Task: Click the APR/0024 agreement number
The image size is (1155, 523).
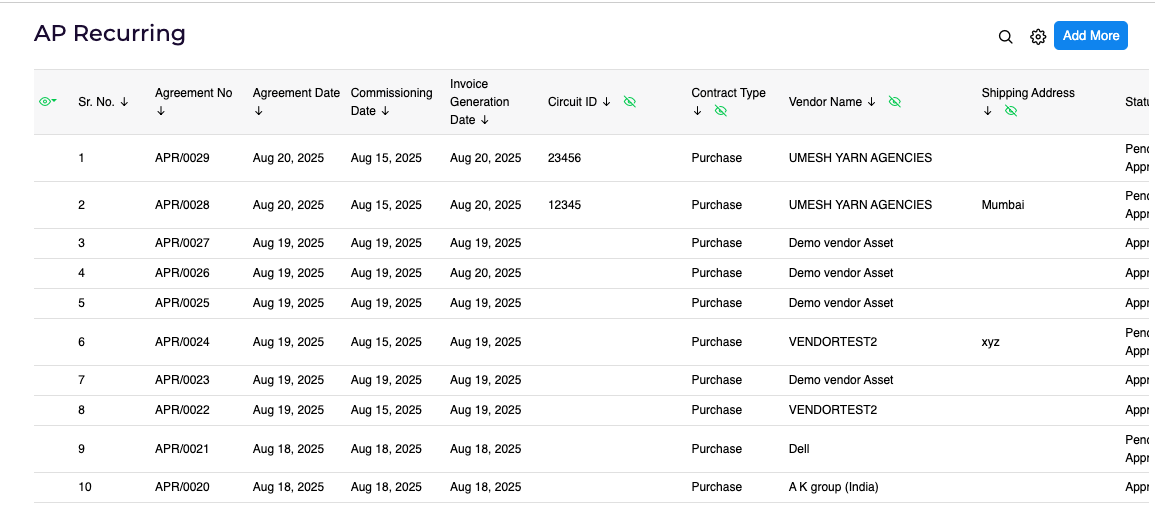Action: [182, 342]
